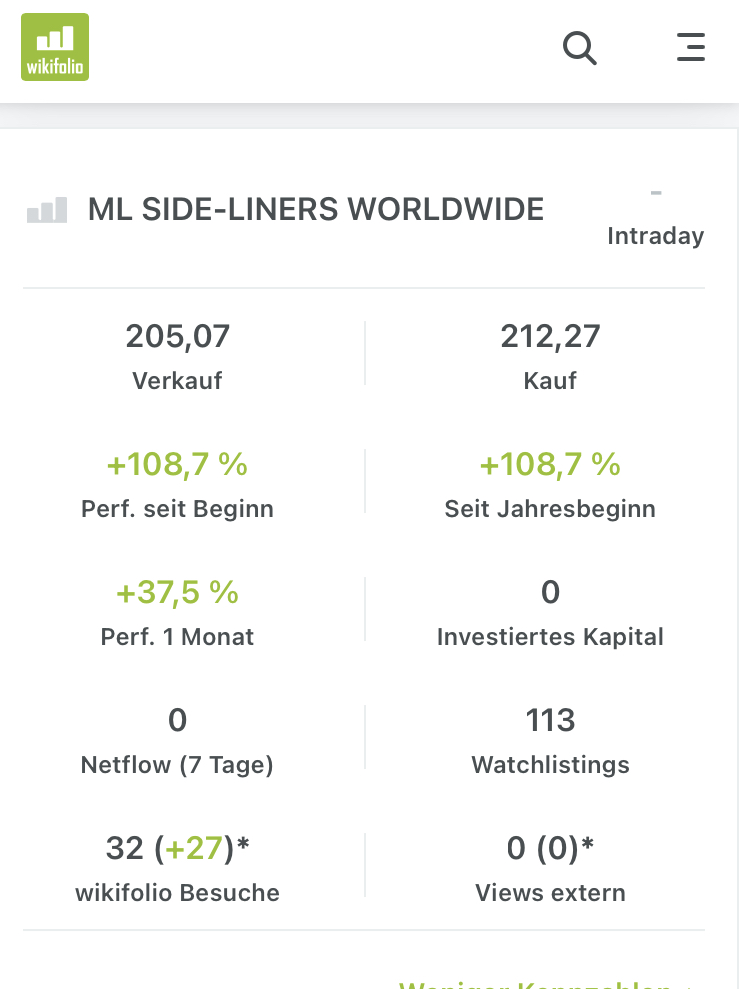Click the Investiertes Kapital label
This screenshot has width=739, height=989.
[x=550, y=637]
